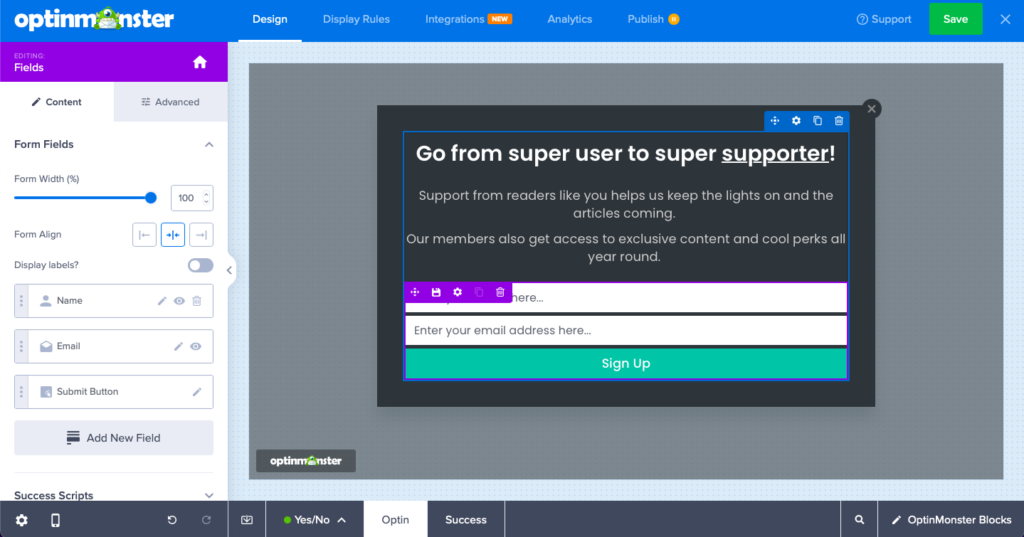Align form to the center
This screenshot has height=537, width=1024.
(173, 235)
